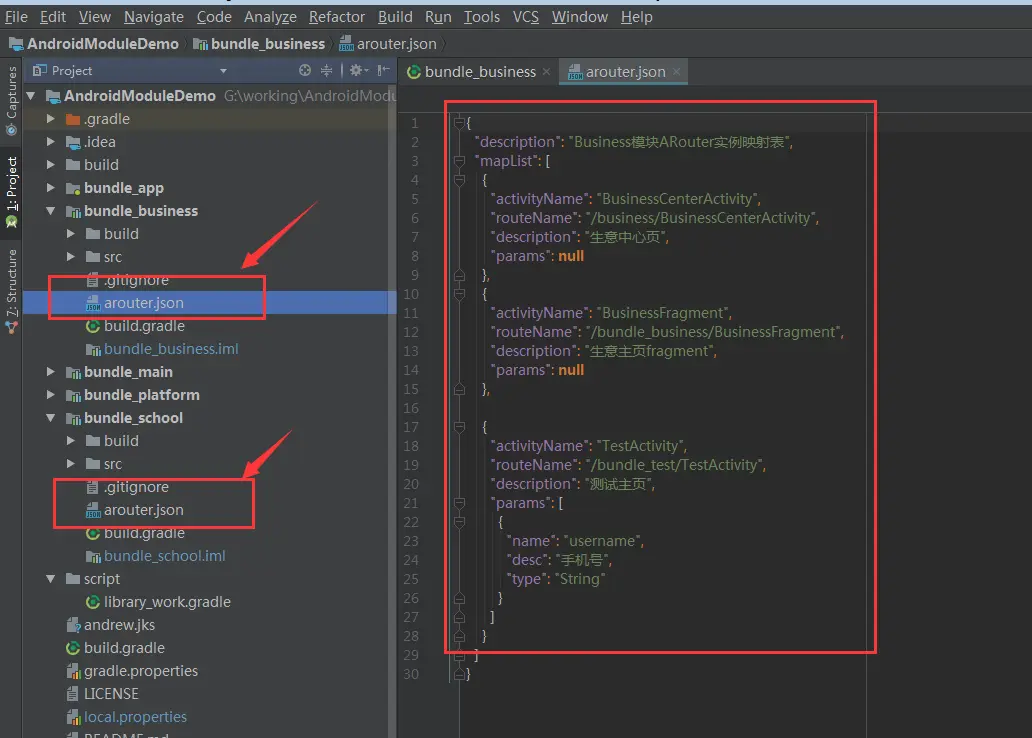Expand src folder under bundle_business

(71, 257)
